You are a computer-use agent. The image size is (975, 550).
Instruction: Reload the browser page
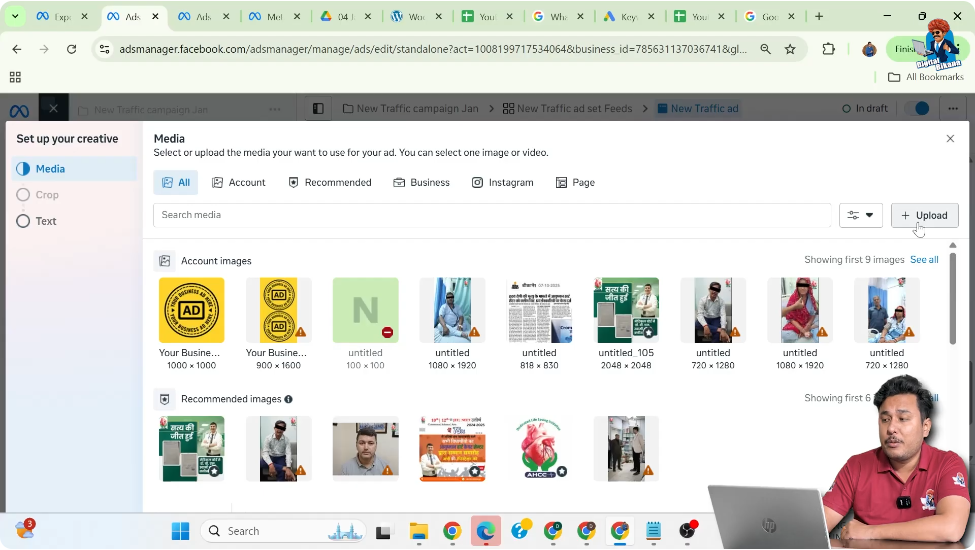coord(72,49)
